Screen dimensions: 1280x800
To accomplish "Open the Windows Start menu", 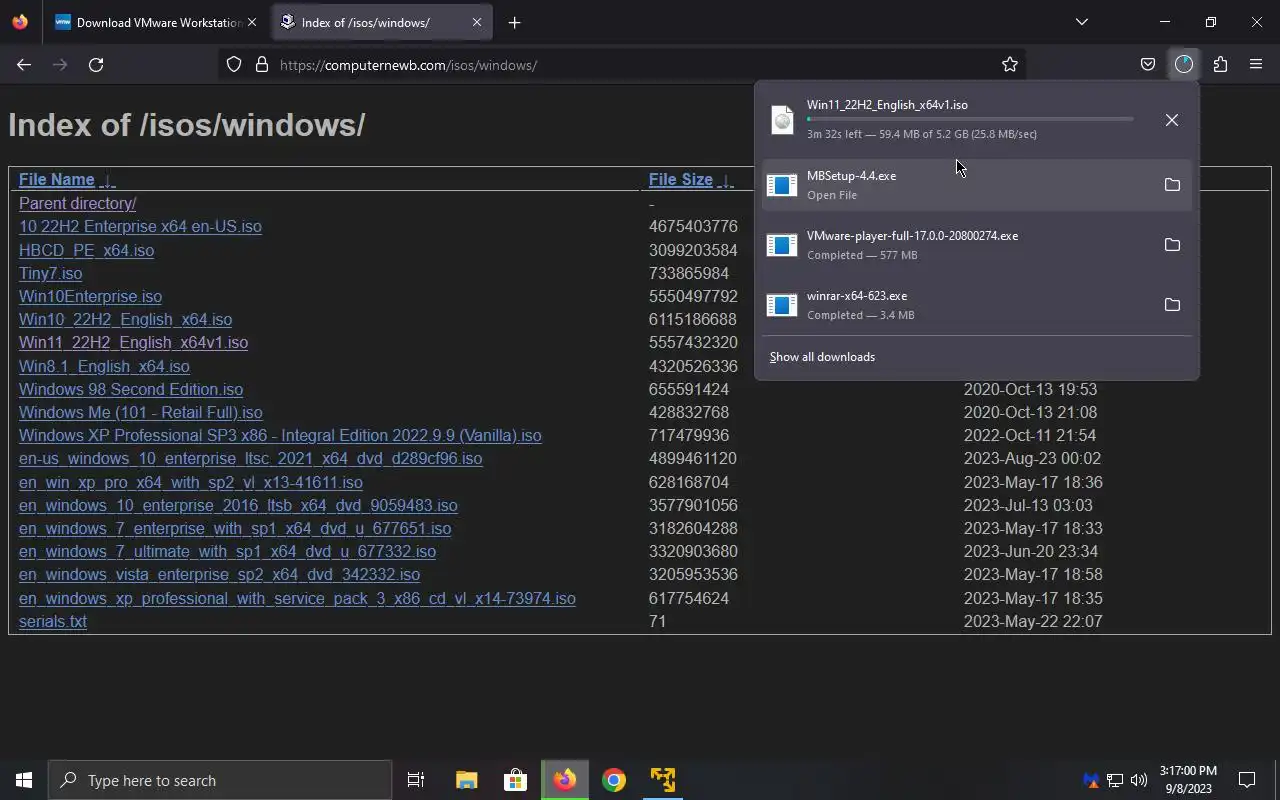I will 24,780.
